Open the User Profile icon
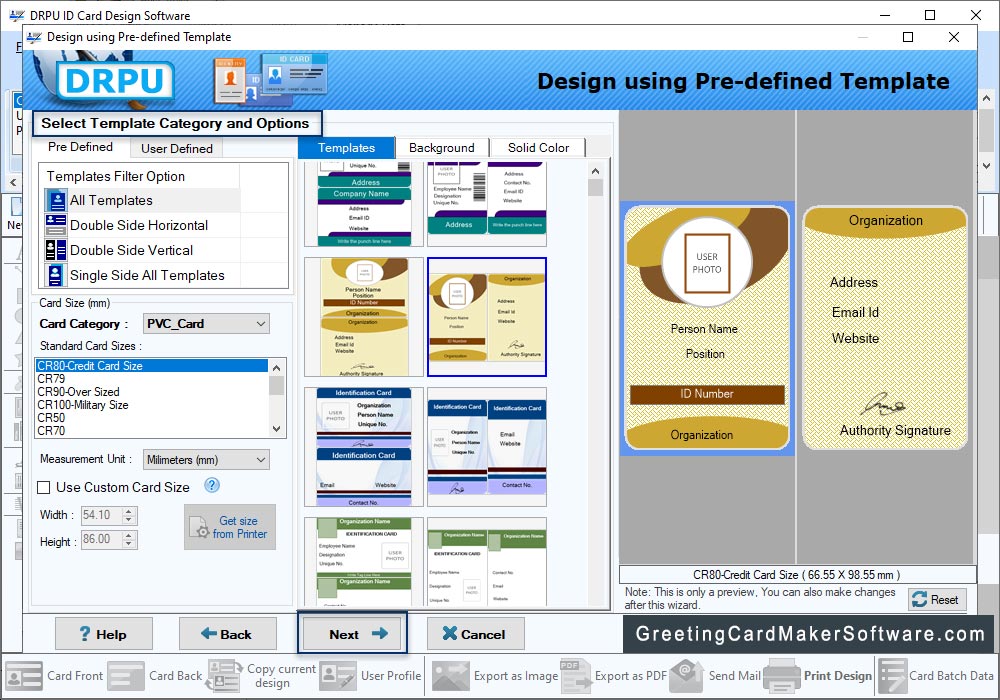1000x700 pixels. pos(338,676)
